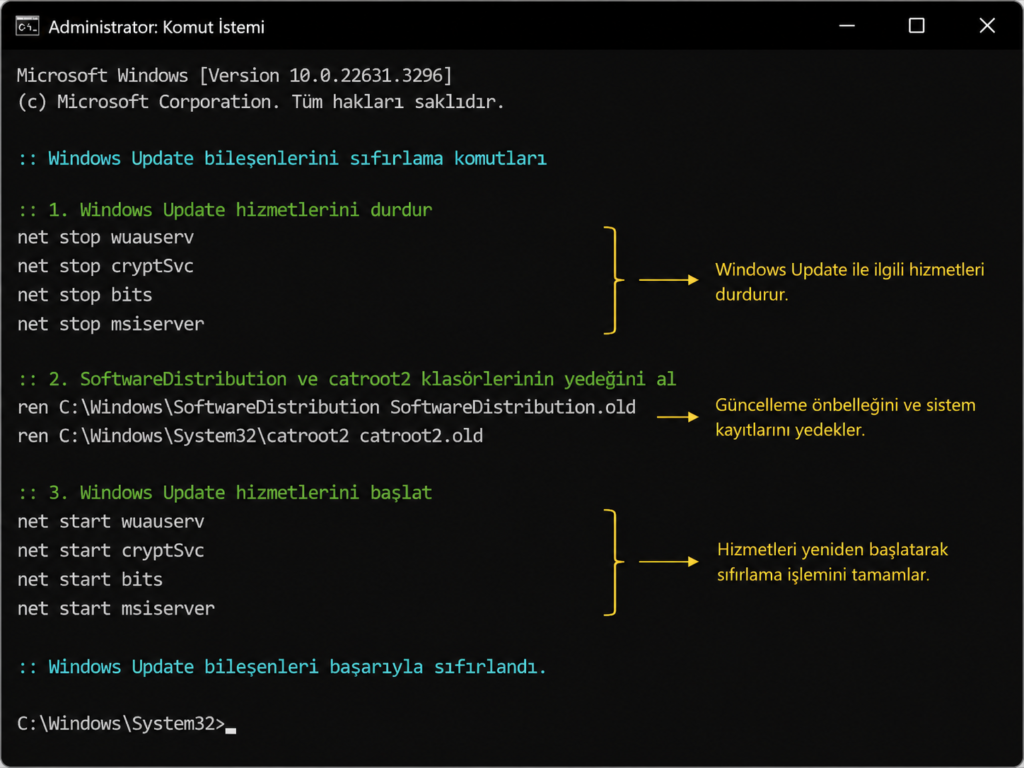Click the 'net stop bits' command
1024x768 pixels.
pos(85,295)
